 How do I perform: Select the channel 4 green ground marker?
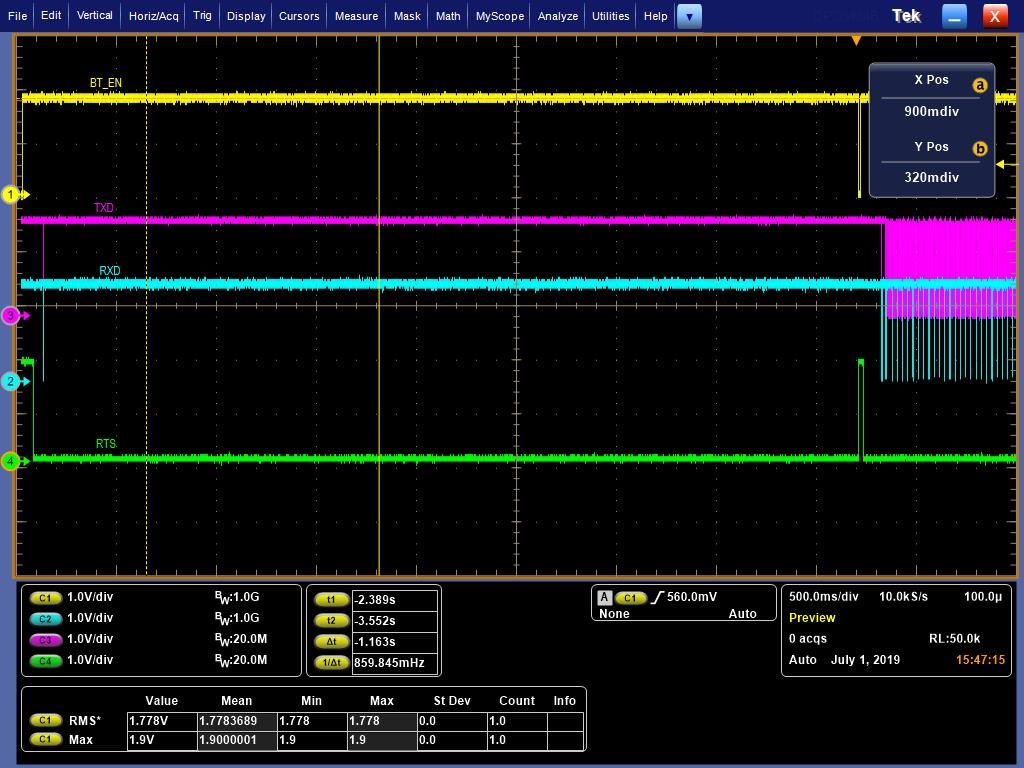12,461
